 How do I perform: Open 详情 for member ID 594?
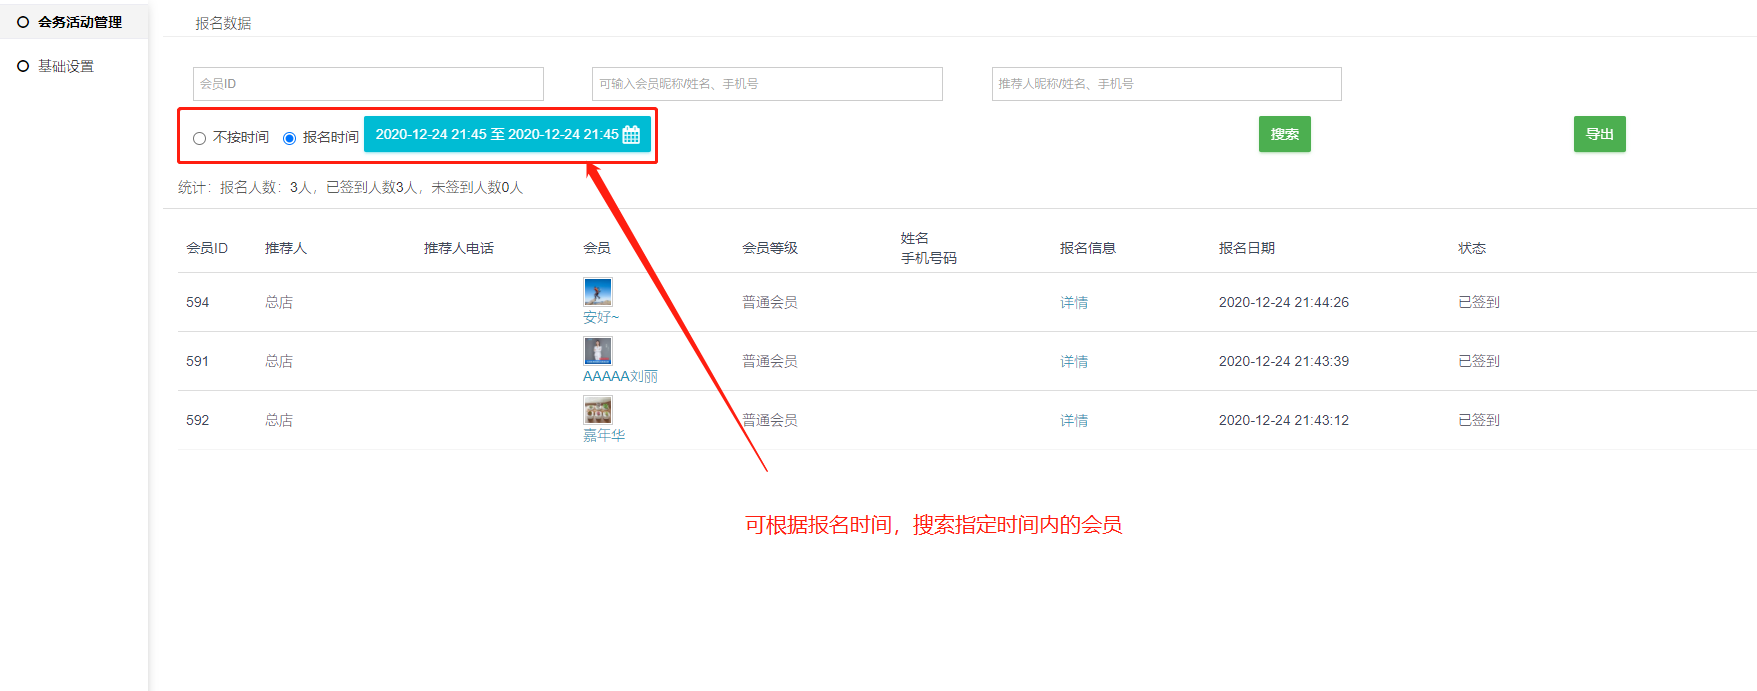1074,302
